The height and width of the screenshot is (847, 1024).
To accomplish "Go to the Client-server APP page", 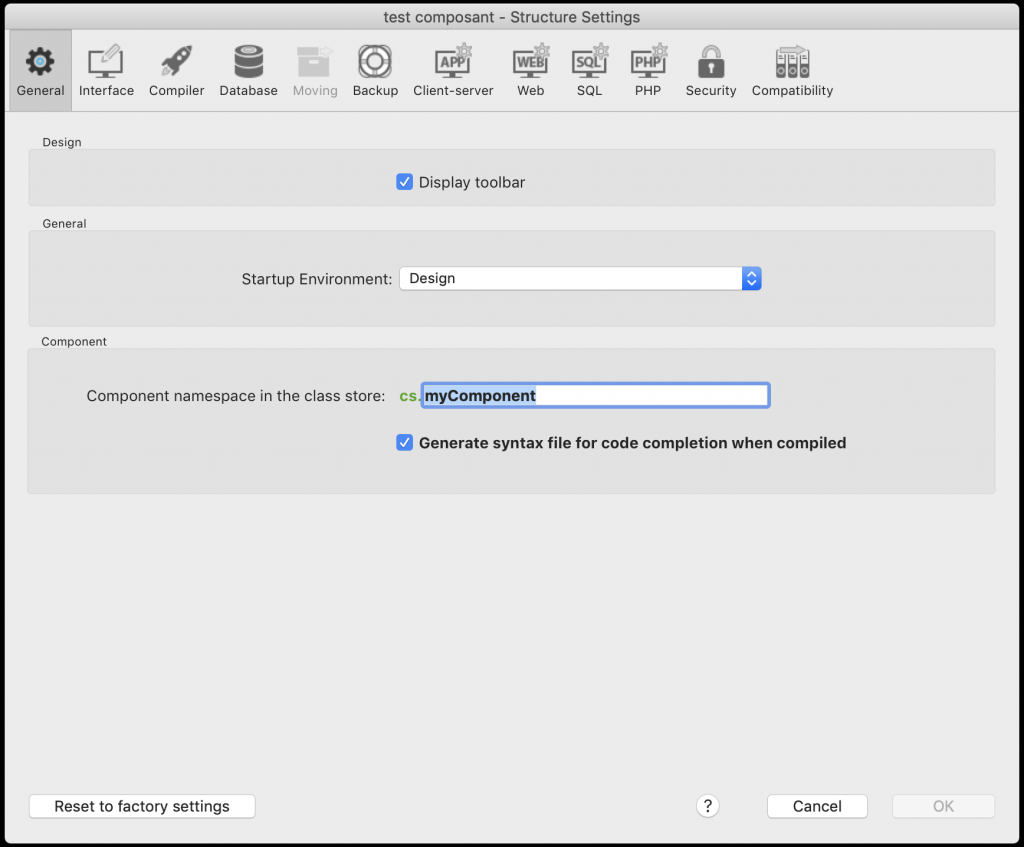I will pyautogui.click(x=453, y=71).
